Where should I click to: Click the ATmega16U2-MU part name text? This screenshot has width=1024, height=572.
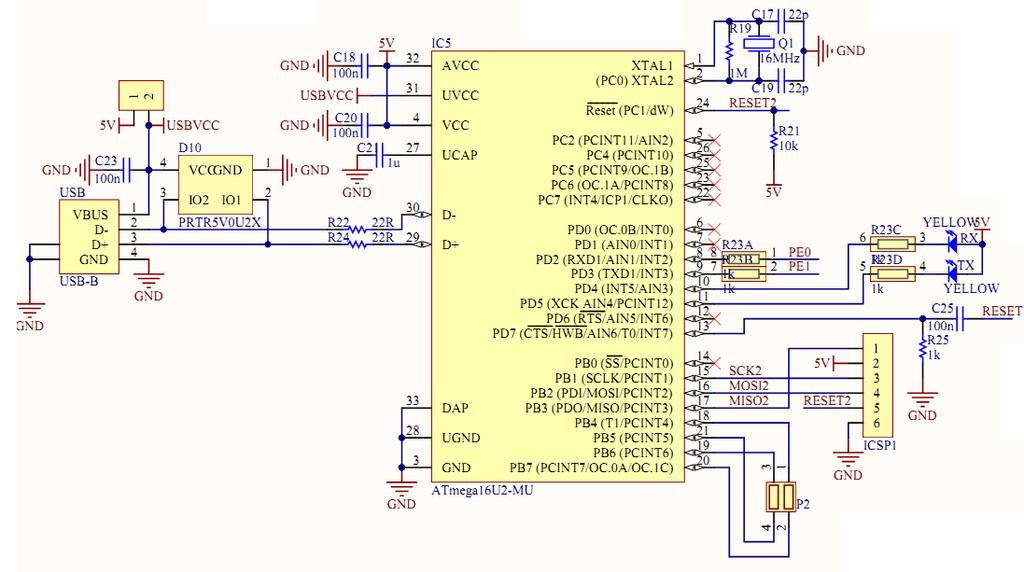click(x=482, y=490)
